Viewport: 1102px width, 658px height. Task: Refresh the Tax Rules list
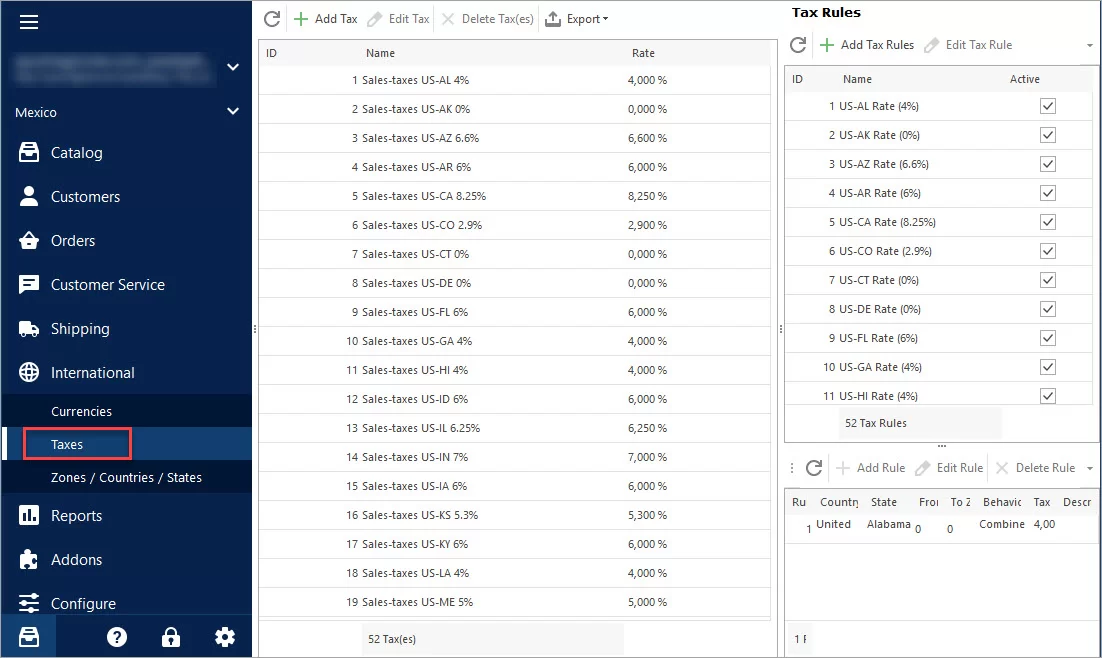tap(798, 45)
